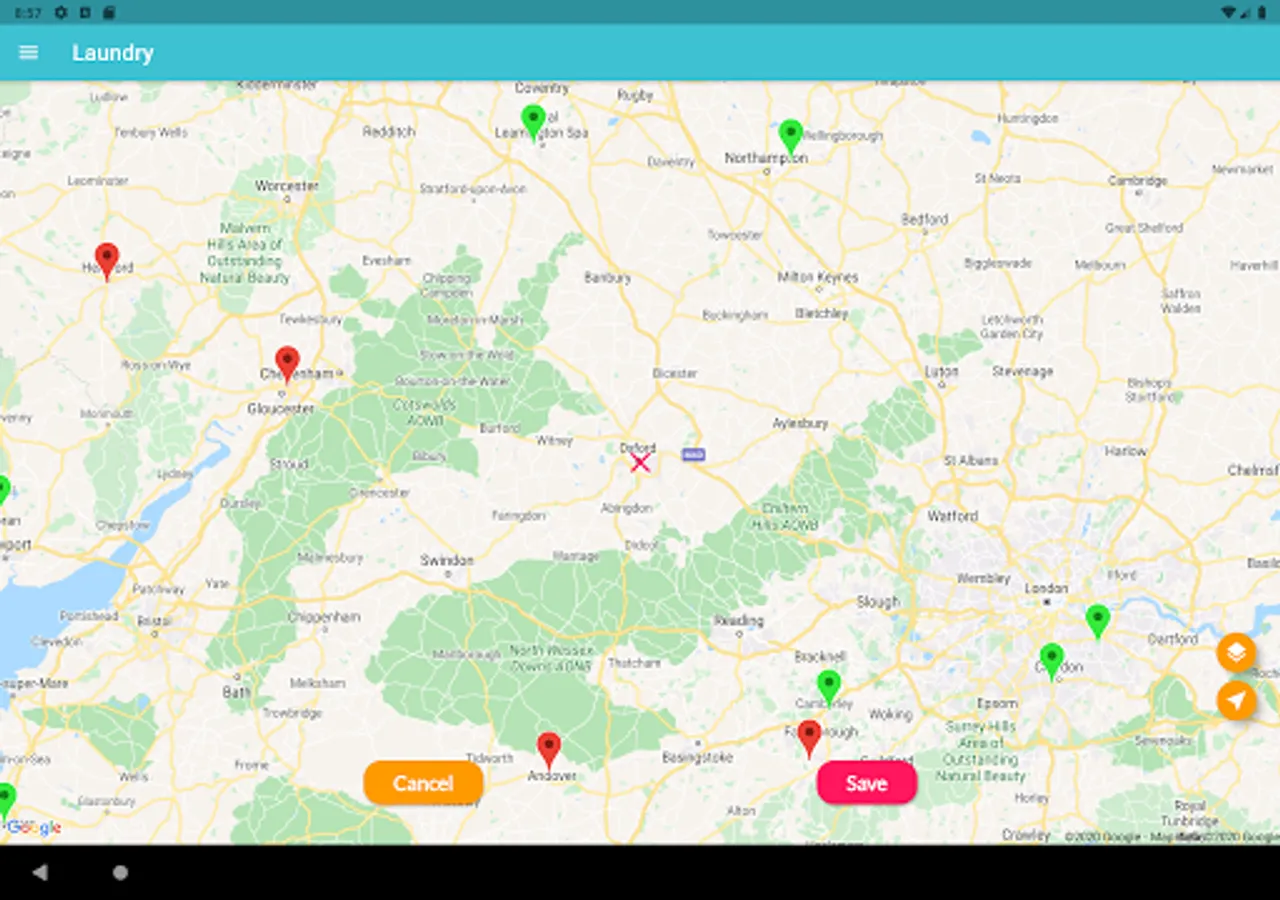Click the blue motorway shield near Oxford
The width and height of the screenshot is (1280, 900).
pos(693,454)
